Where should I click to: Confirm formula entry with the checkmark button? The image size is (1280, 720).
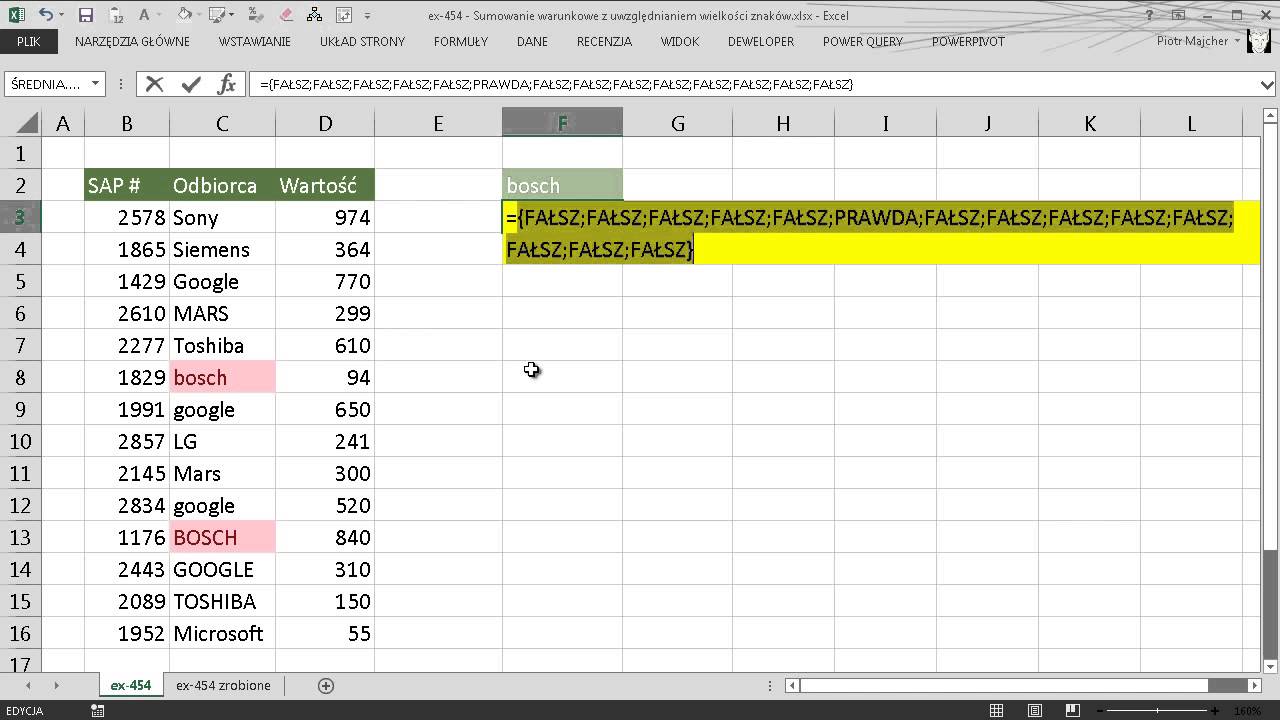click(x=191, y=84)
